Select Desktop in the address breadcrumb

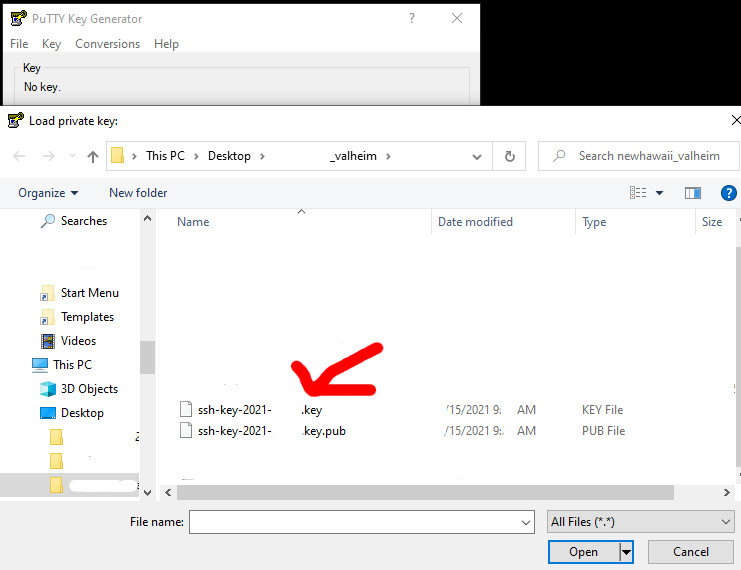(x=229, y=156)
